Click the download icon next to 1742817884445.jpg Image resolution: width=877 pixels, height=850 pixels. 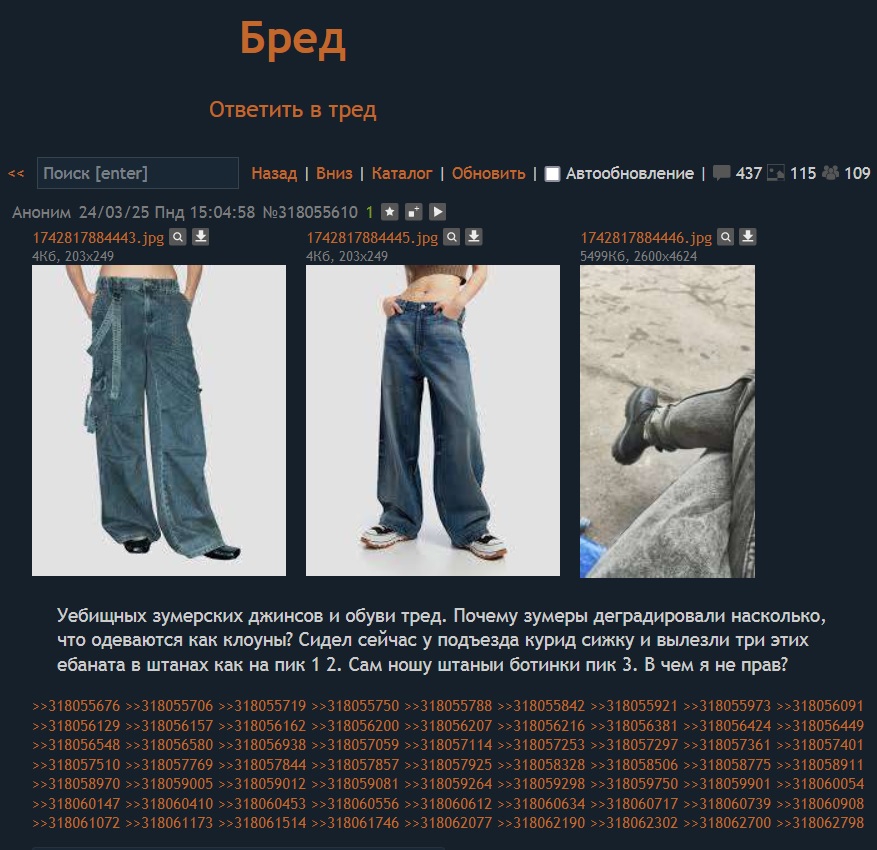[474, 237]
